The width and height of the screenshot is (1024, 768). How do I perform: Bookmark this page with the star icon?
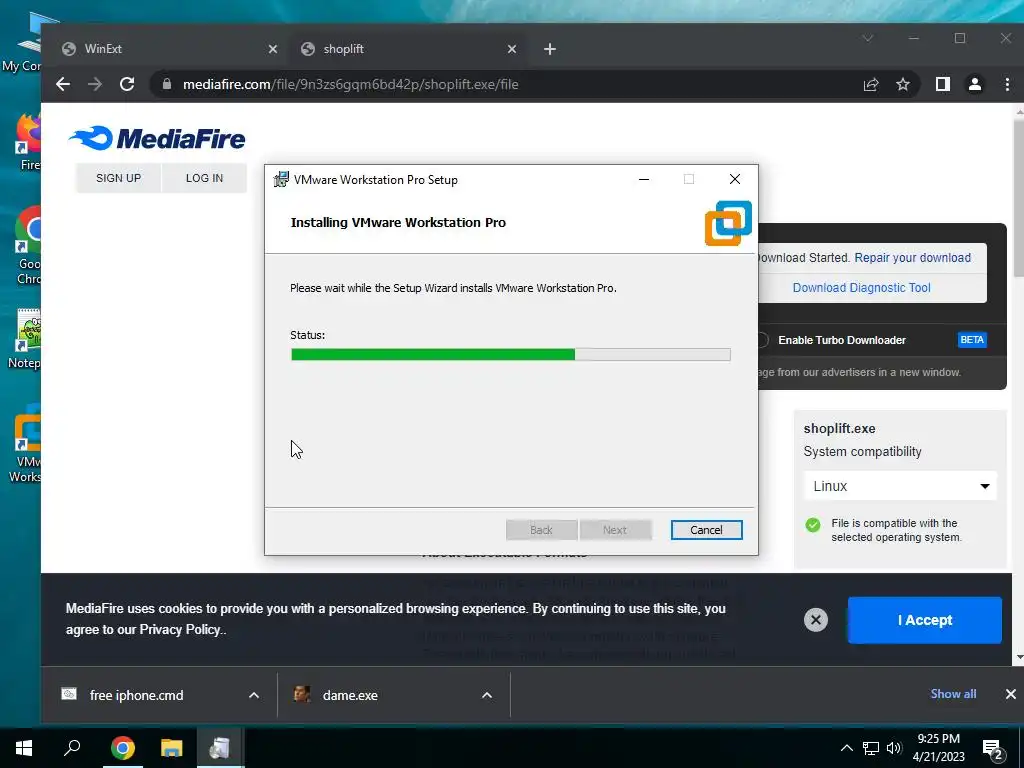(903, 84)
